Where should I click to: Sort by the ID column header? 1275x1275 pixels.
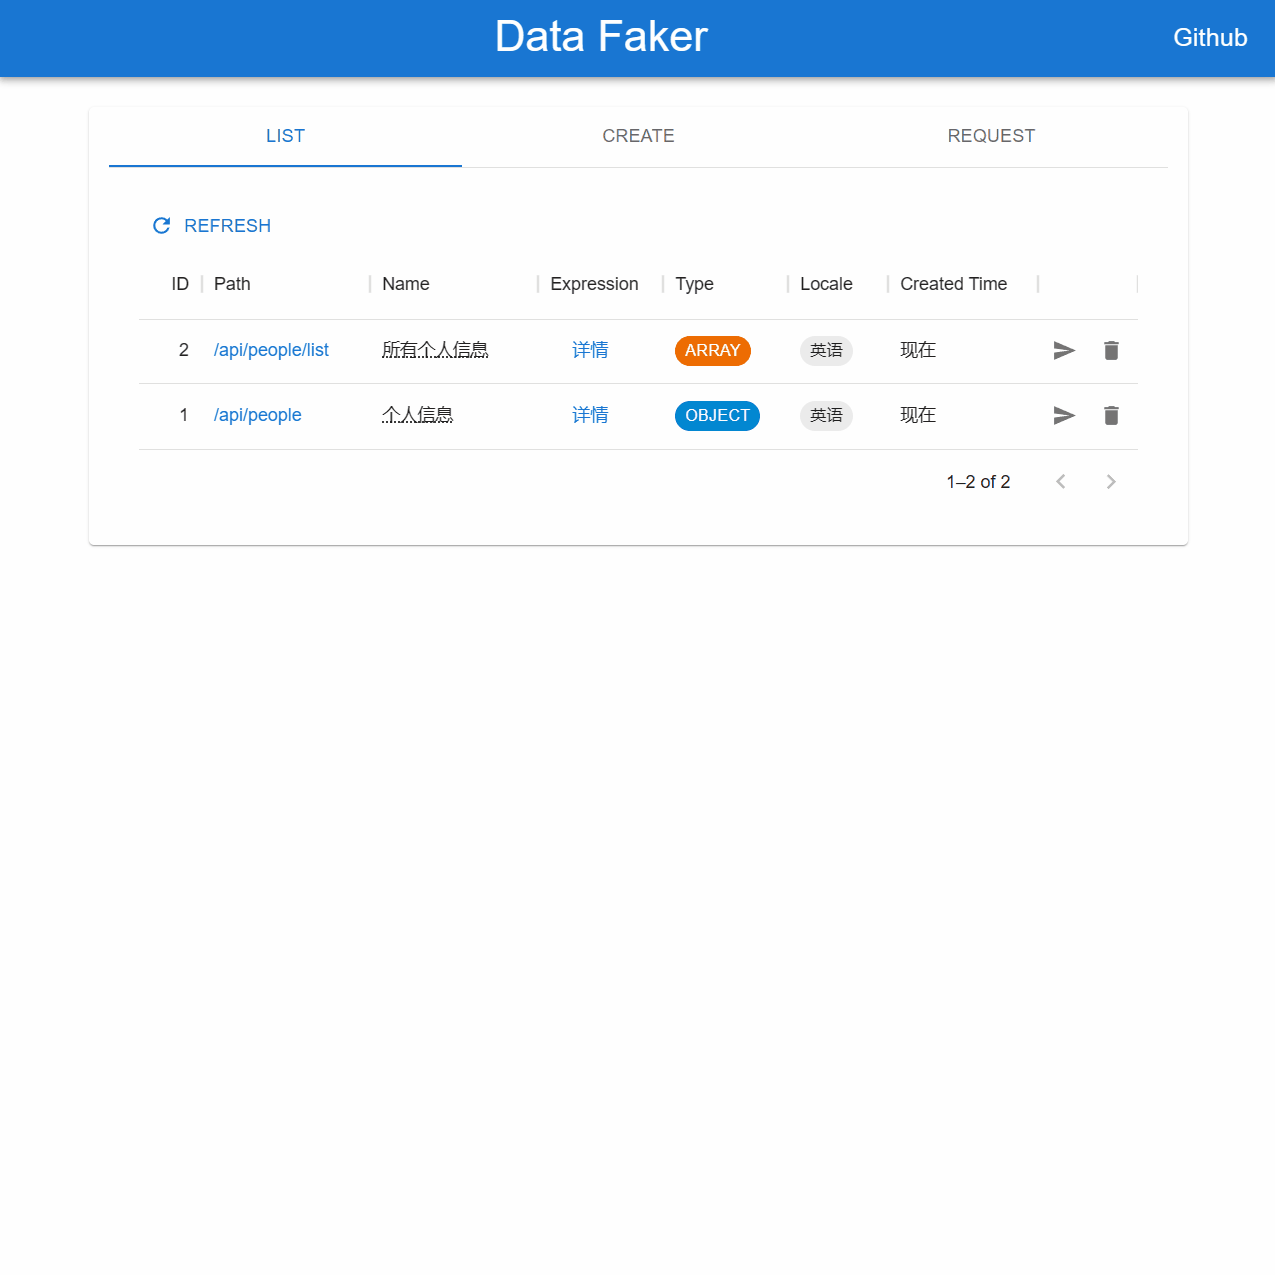(180, 284)
